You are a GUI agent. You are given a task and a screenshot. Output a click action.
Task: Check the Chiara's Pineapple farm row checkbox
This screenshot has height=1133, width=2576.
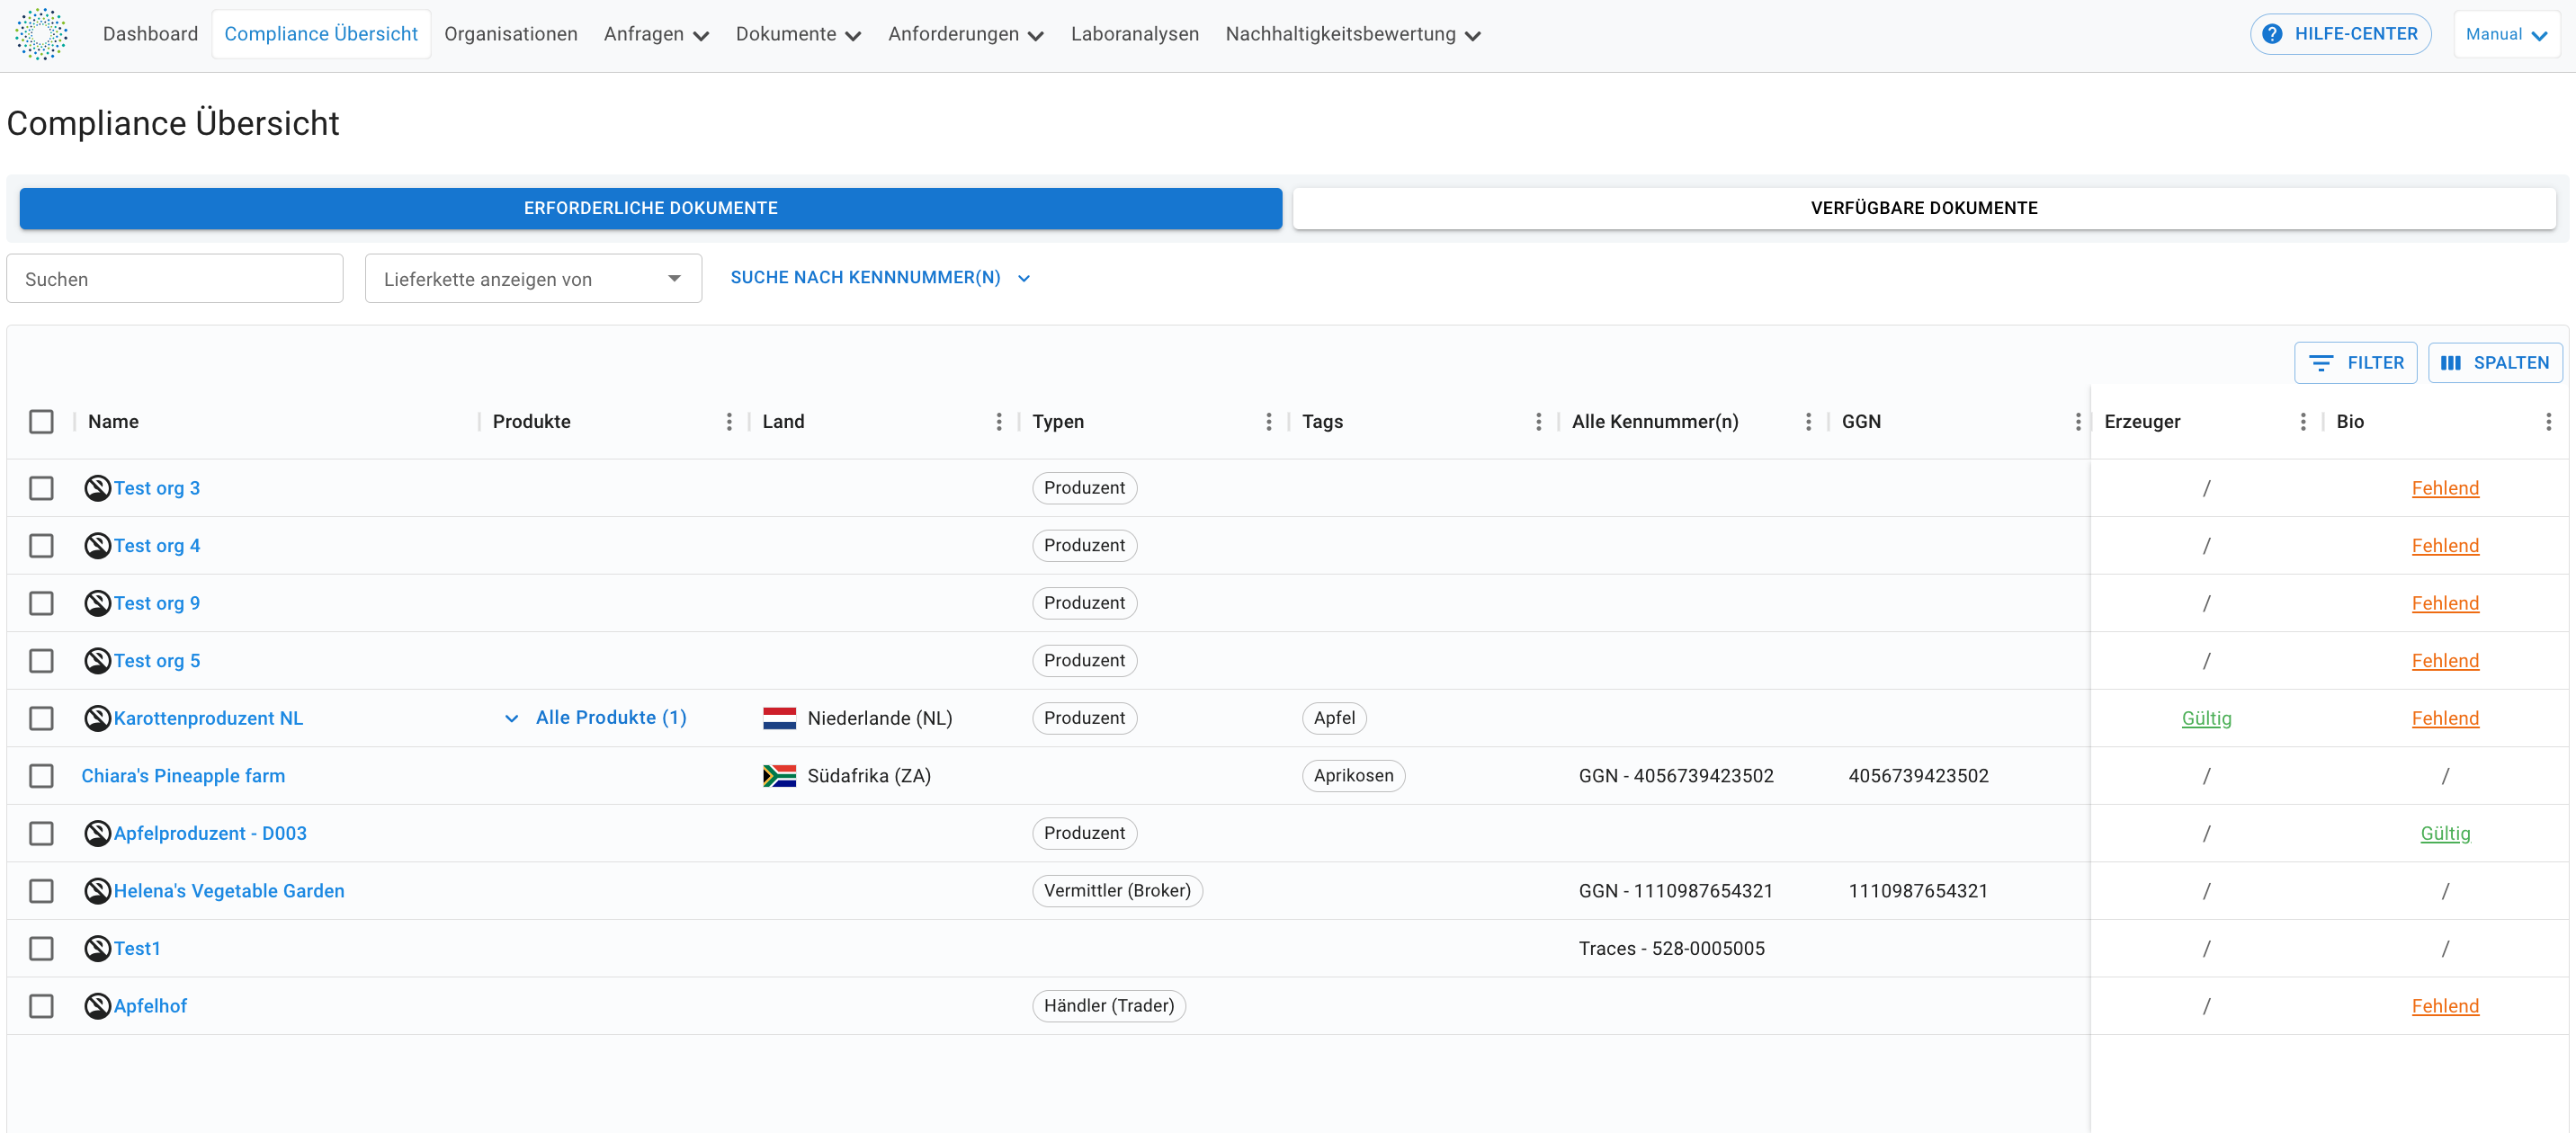[x=41, y=776]
